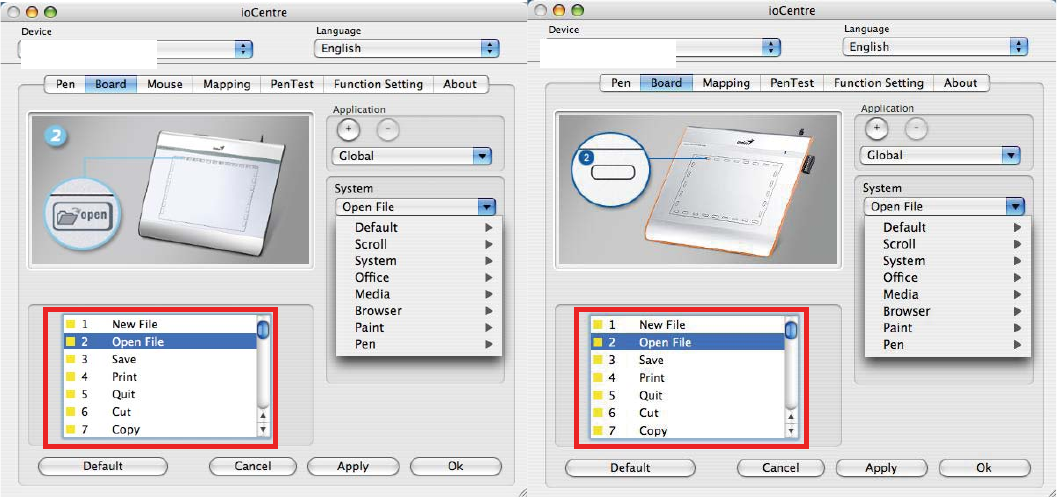This screenshot has height=497, width=1057.
Task: Select '7 Copy' row in left window
Action: pyautogui.click(x=160, y=430)
